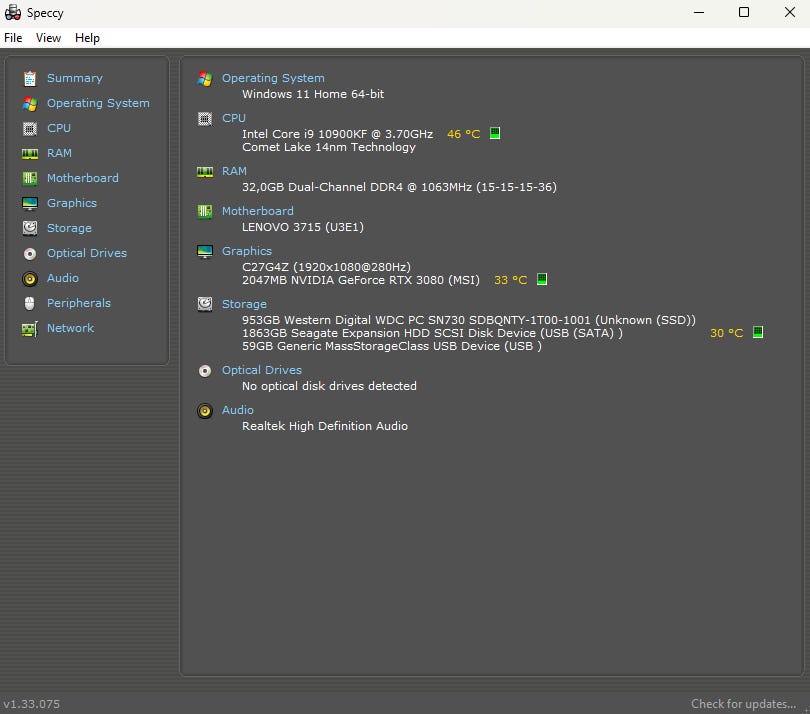Open the Graphics sidebar section
This screenshot has width=810, height=714.
pyautogui.click(x=72, y=203)
